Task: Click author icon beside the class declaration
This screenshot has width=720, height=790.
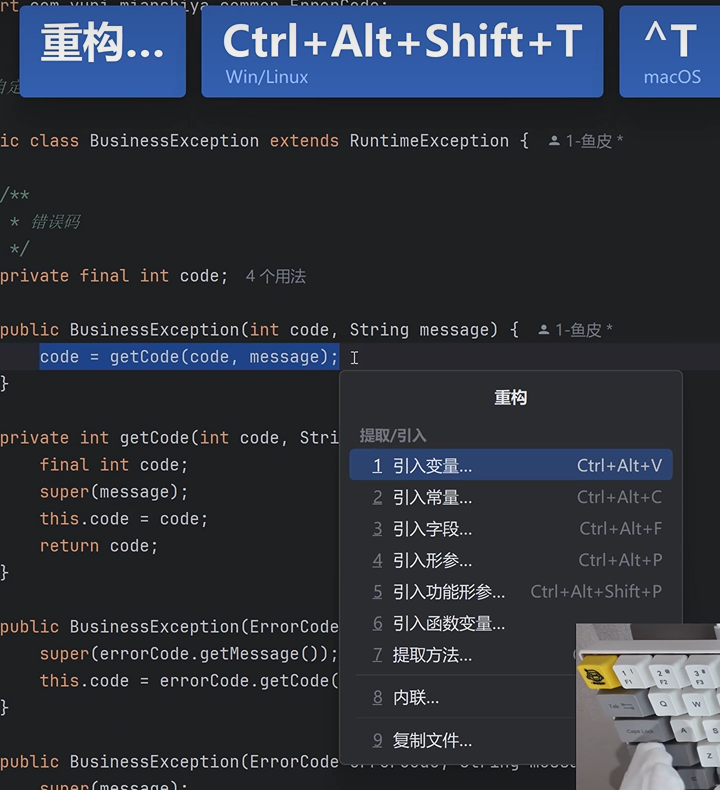Action: click(554, 142)
